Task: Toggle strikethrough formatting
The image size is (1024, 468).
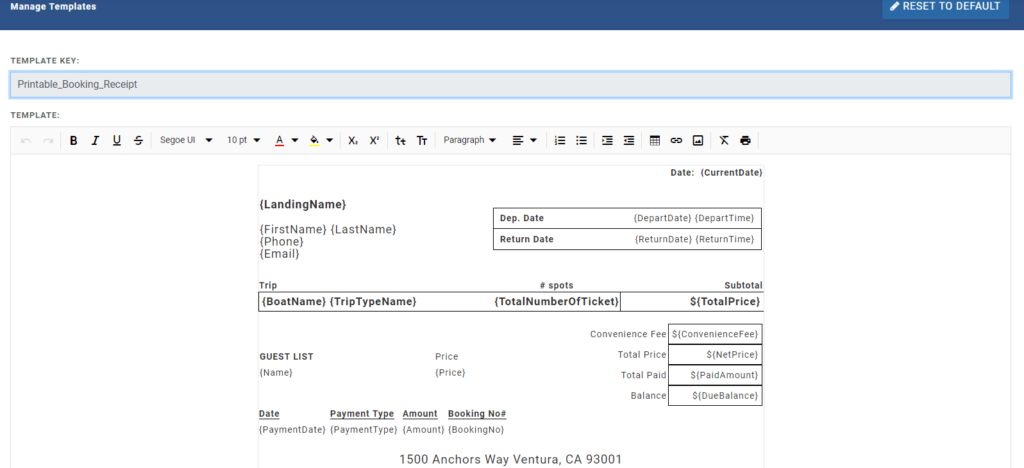Action: click(x=138, y=140)
